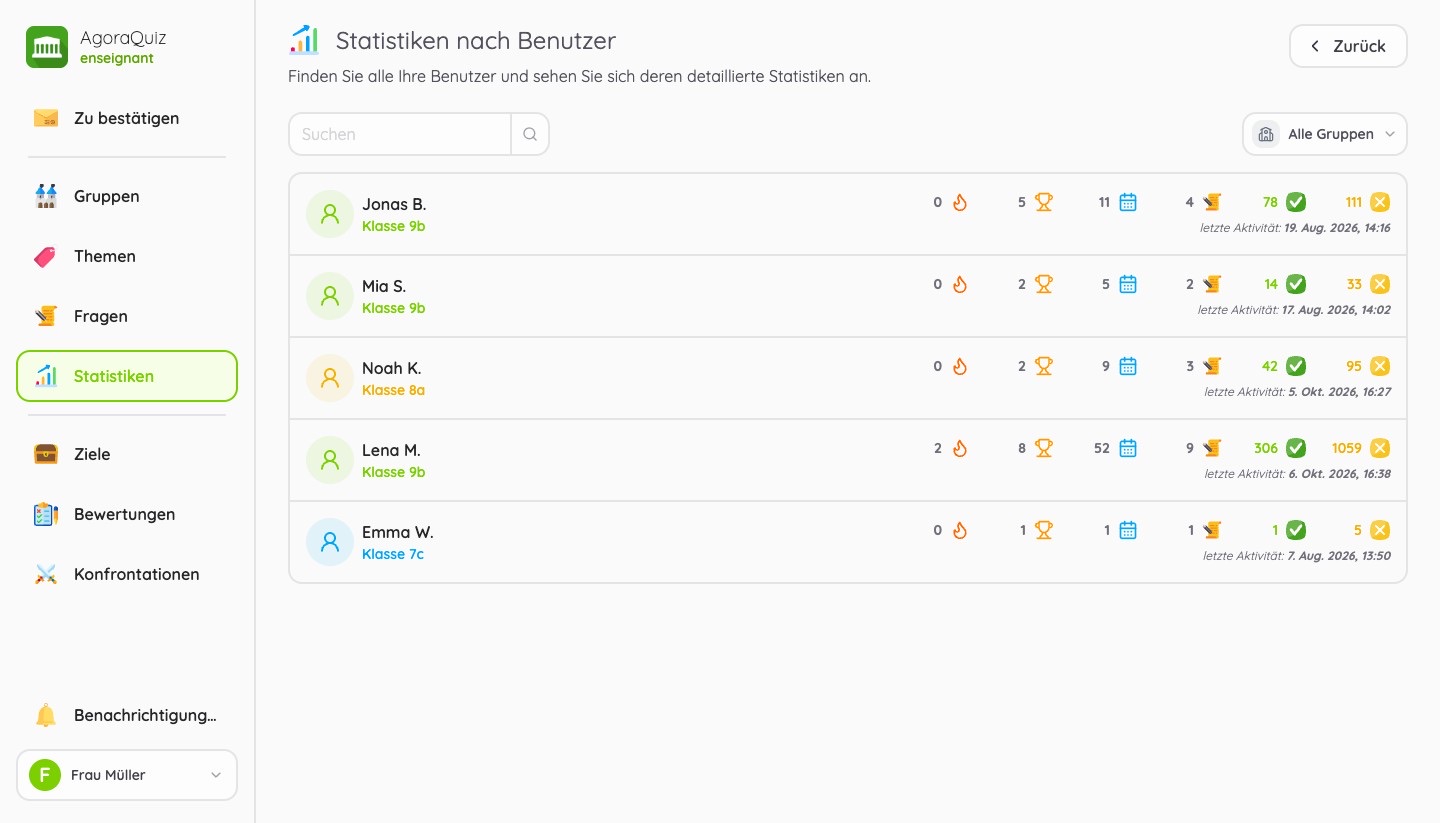Screen dimensions: 1440x823
Task: Click the green checkmark icon for Noah K.
Action: 1296,366
